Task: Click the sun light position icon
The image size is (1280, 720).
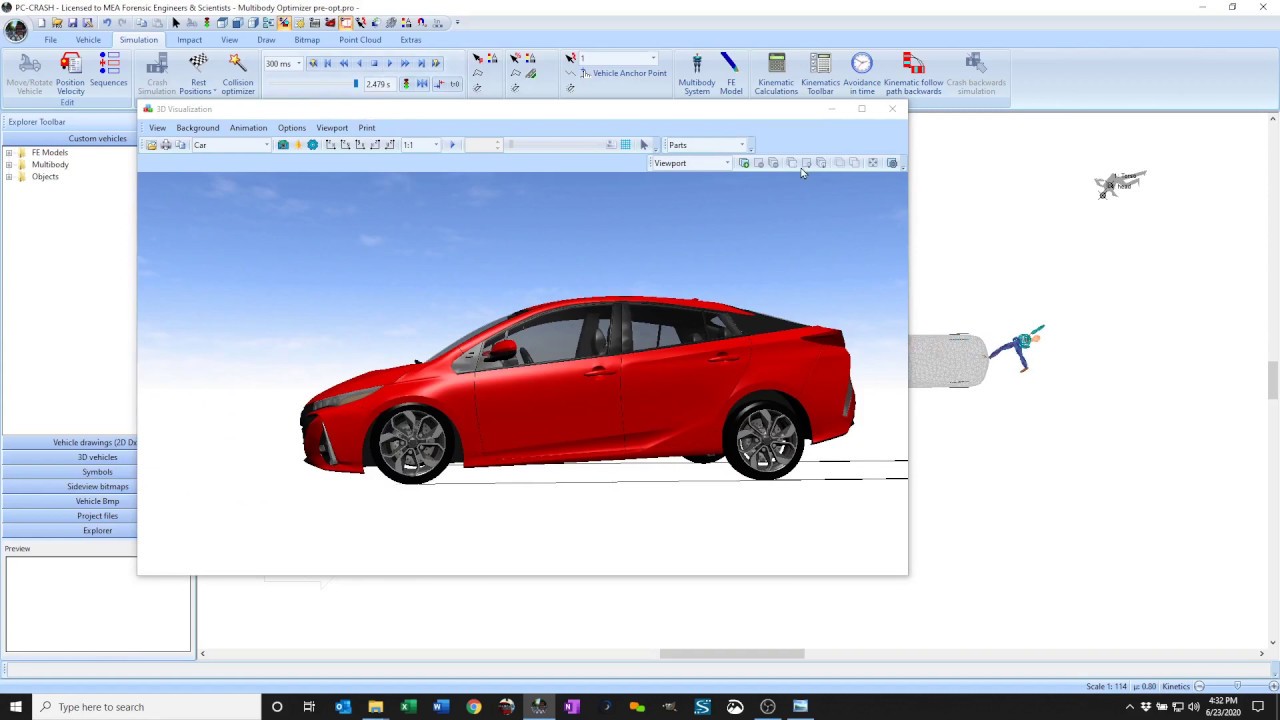Action: [x=298, y=145]
